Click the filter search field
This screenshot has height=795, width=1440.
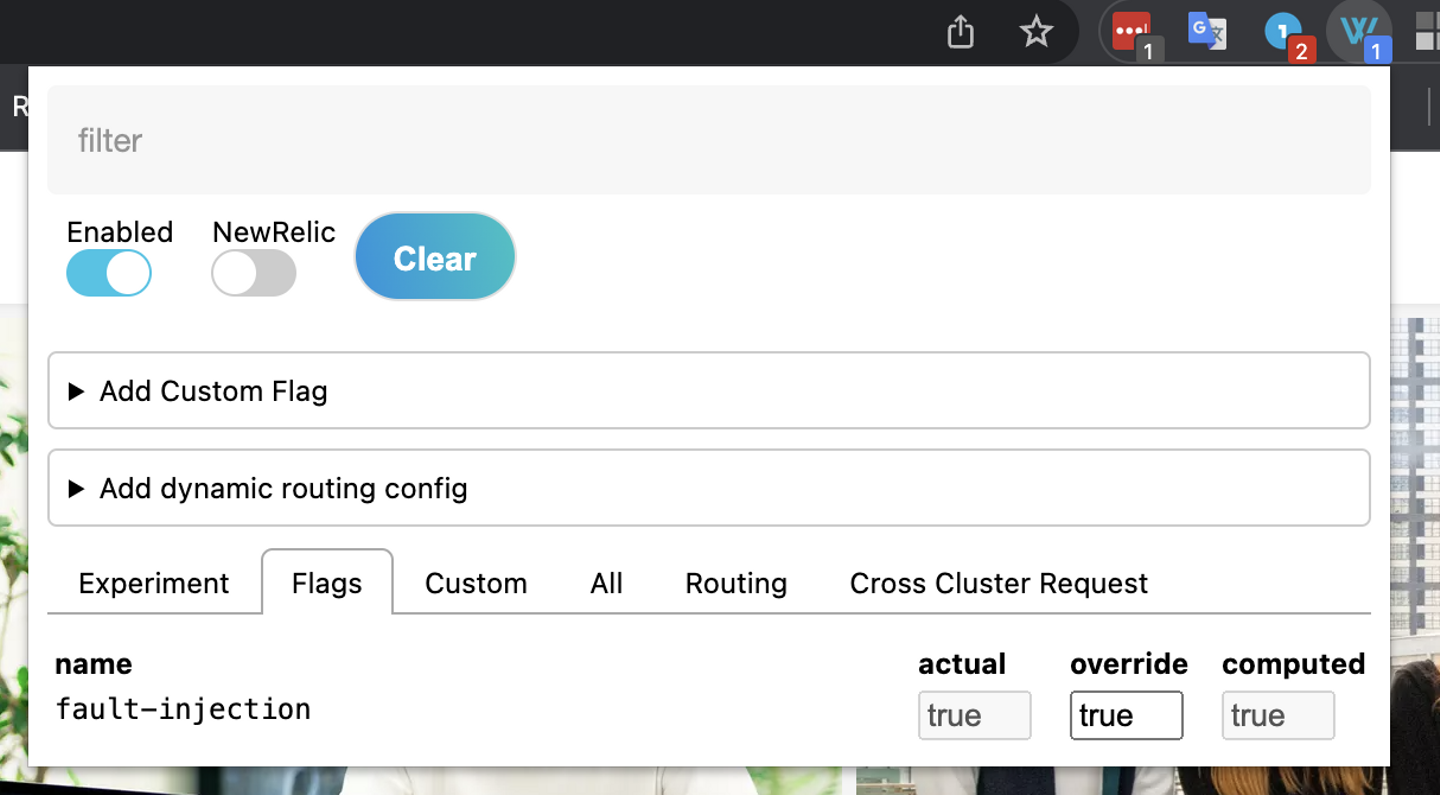coord(709,140)
